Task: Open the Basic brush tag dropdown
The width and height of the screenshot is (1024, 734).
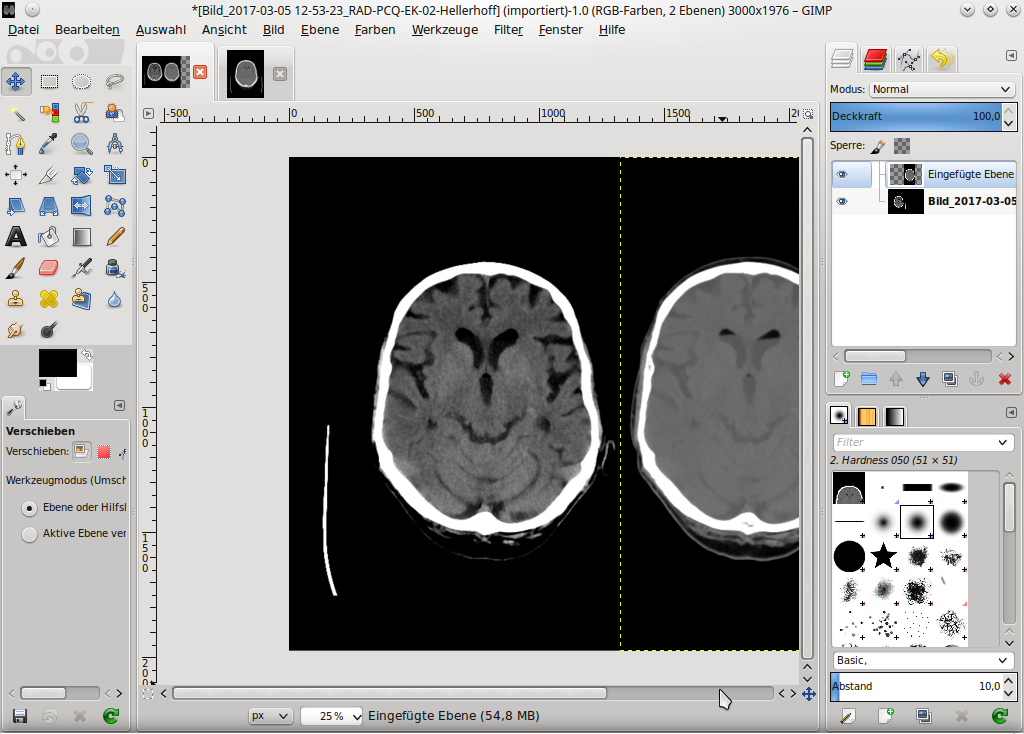Action: pyautogui.click(x=923, y=660)
